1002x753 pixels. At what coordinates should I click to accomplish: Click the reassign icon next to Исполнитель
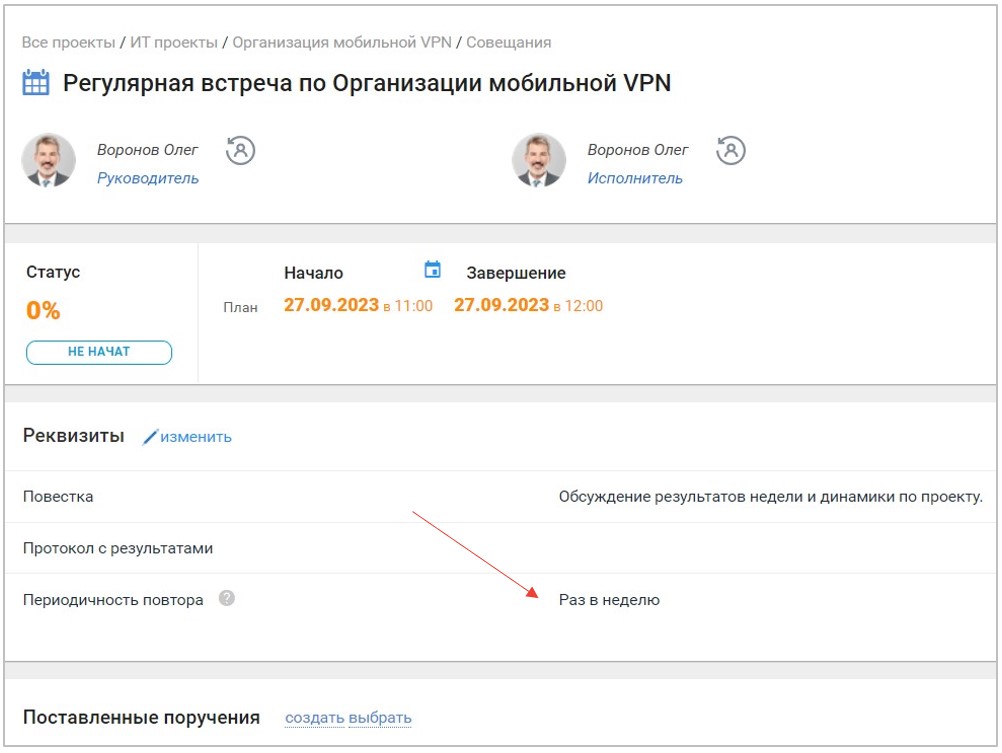pyautogui.click(x=731, y=150)
